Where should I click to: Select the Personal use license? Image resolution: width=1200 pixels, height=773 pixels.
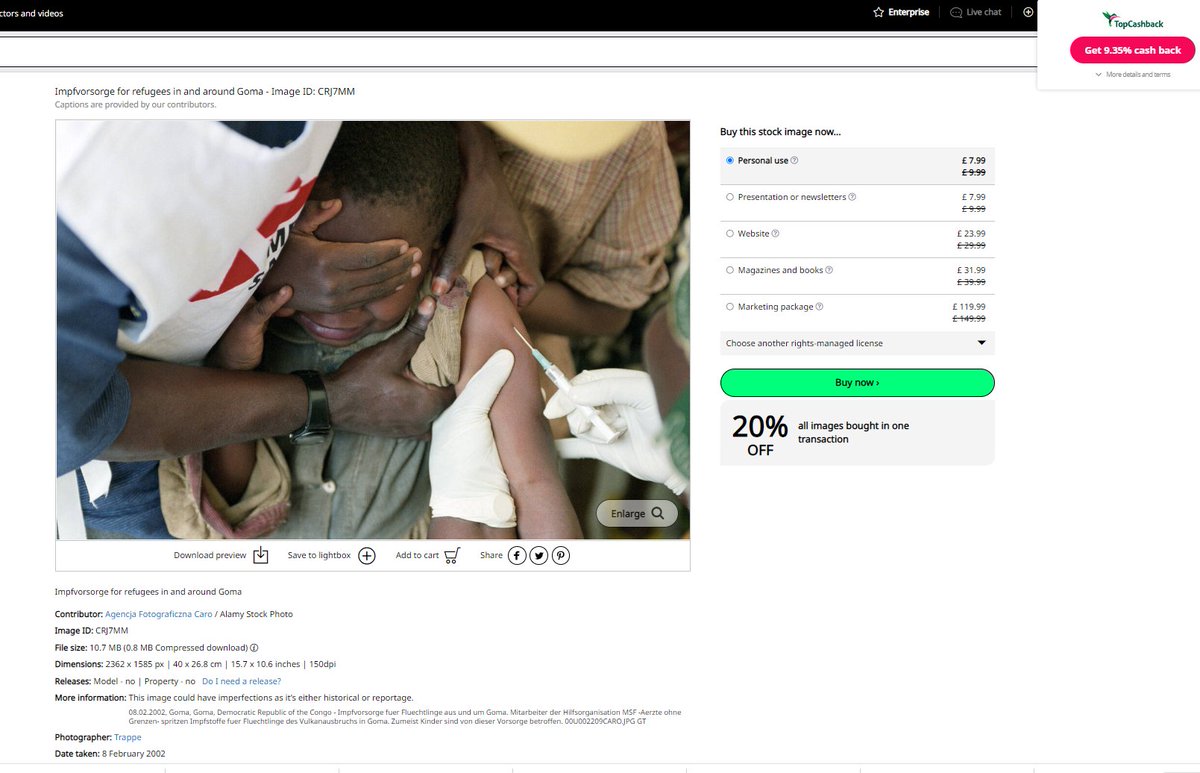(730, 160)
